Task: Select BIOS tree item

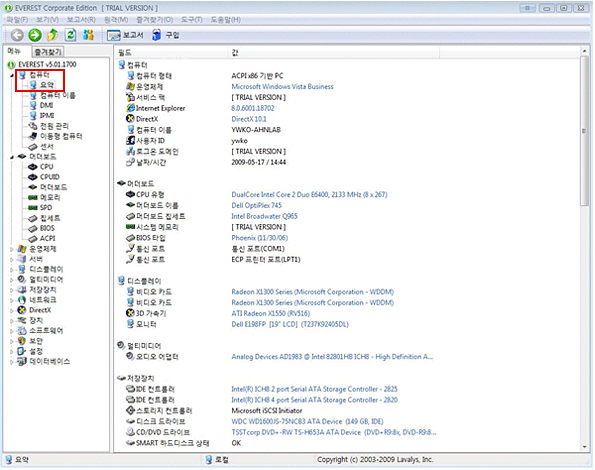Action: tap(47, 228)
